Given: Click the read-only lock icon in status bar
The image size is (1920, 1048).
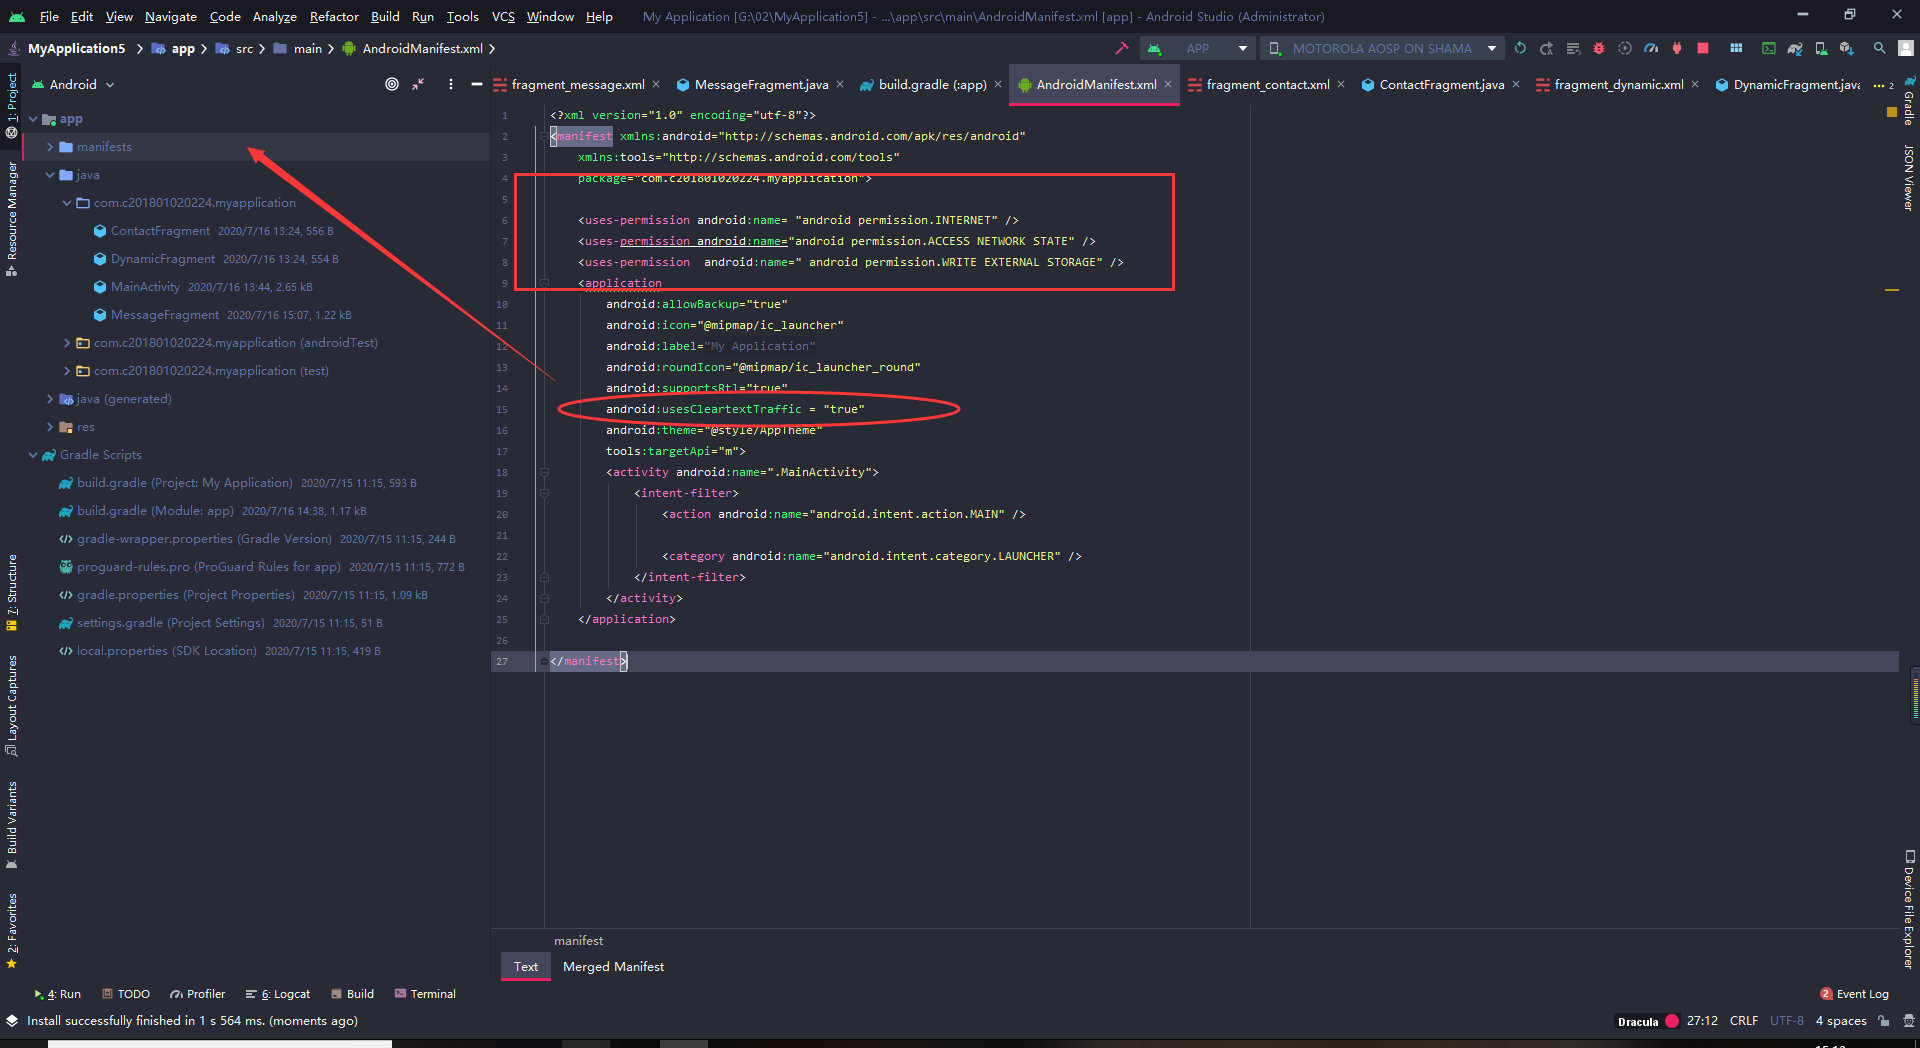Looking at the screenshot, I should point(1884,1021).
